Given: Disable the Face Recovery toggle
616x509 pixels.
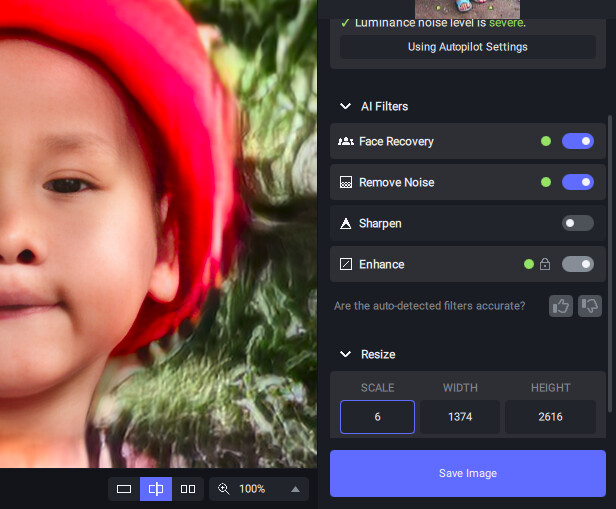Looking at the screenshot, I should [577, 142].
